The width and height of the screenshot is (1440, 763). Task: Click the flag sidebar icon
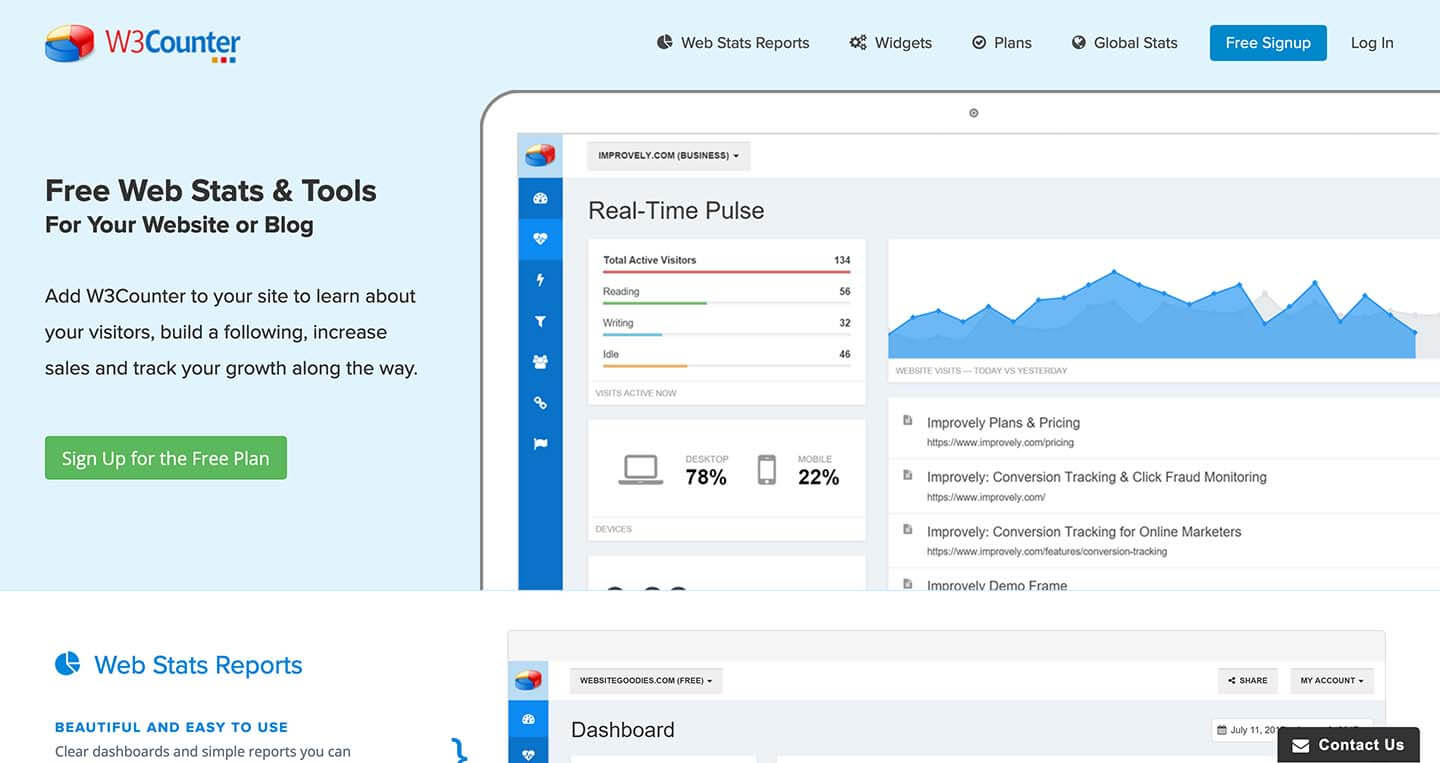541,444
